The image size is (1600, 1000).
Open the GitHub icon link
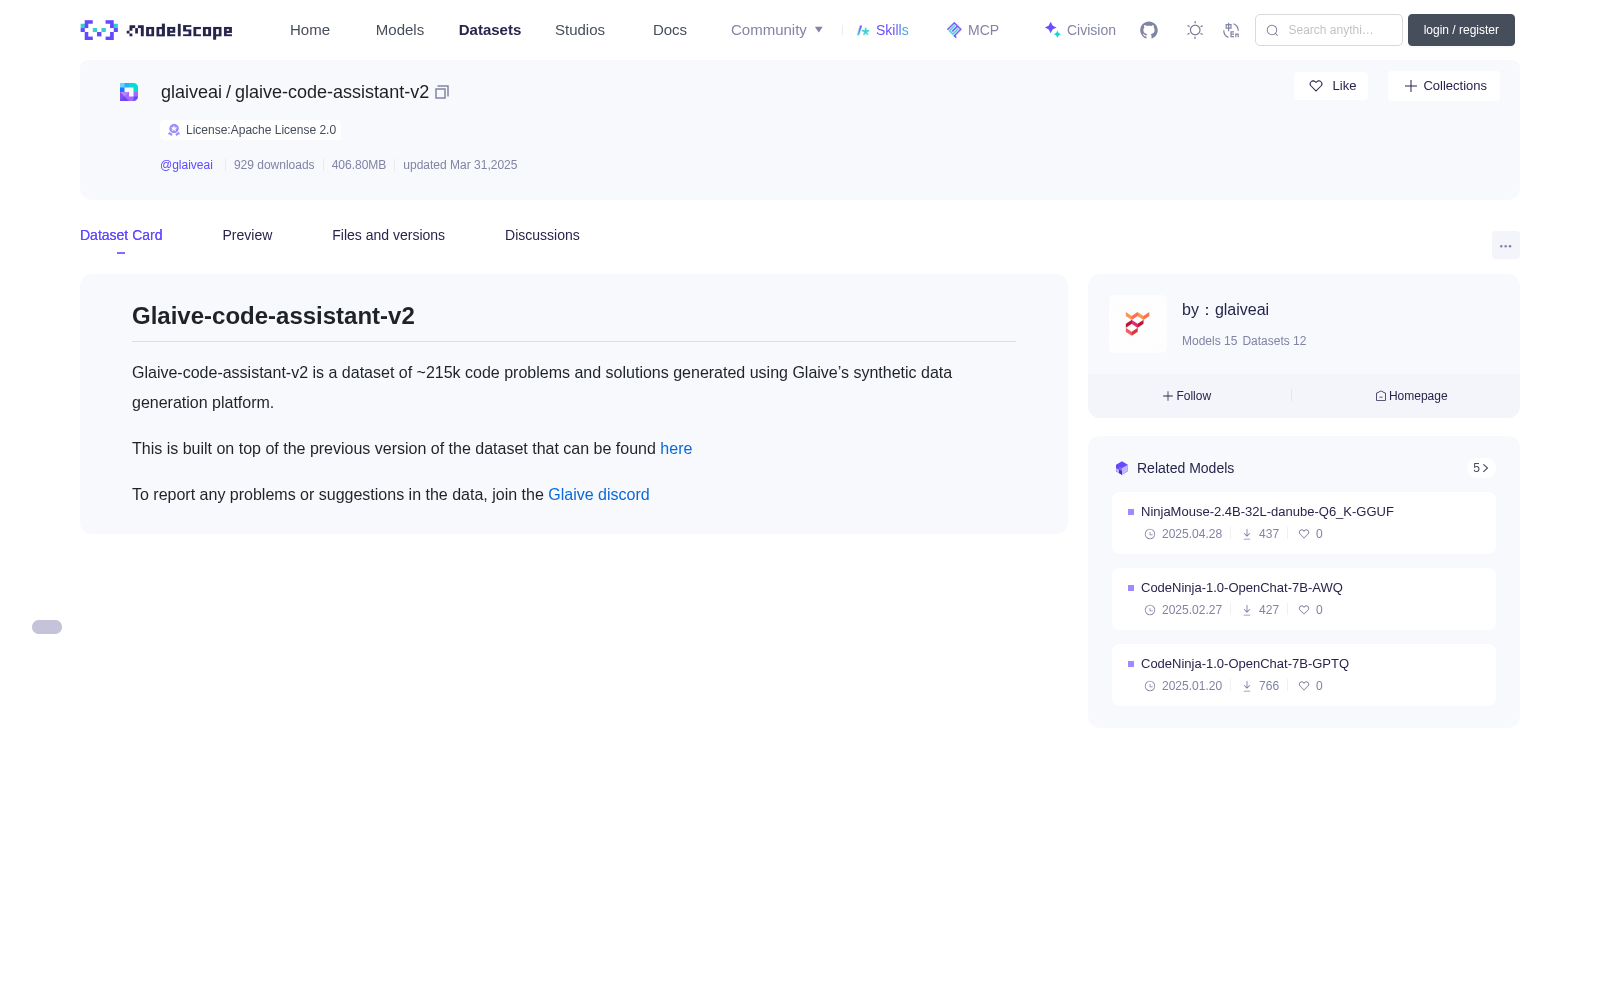(x=1149, y=30)
